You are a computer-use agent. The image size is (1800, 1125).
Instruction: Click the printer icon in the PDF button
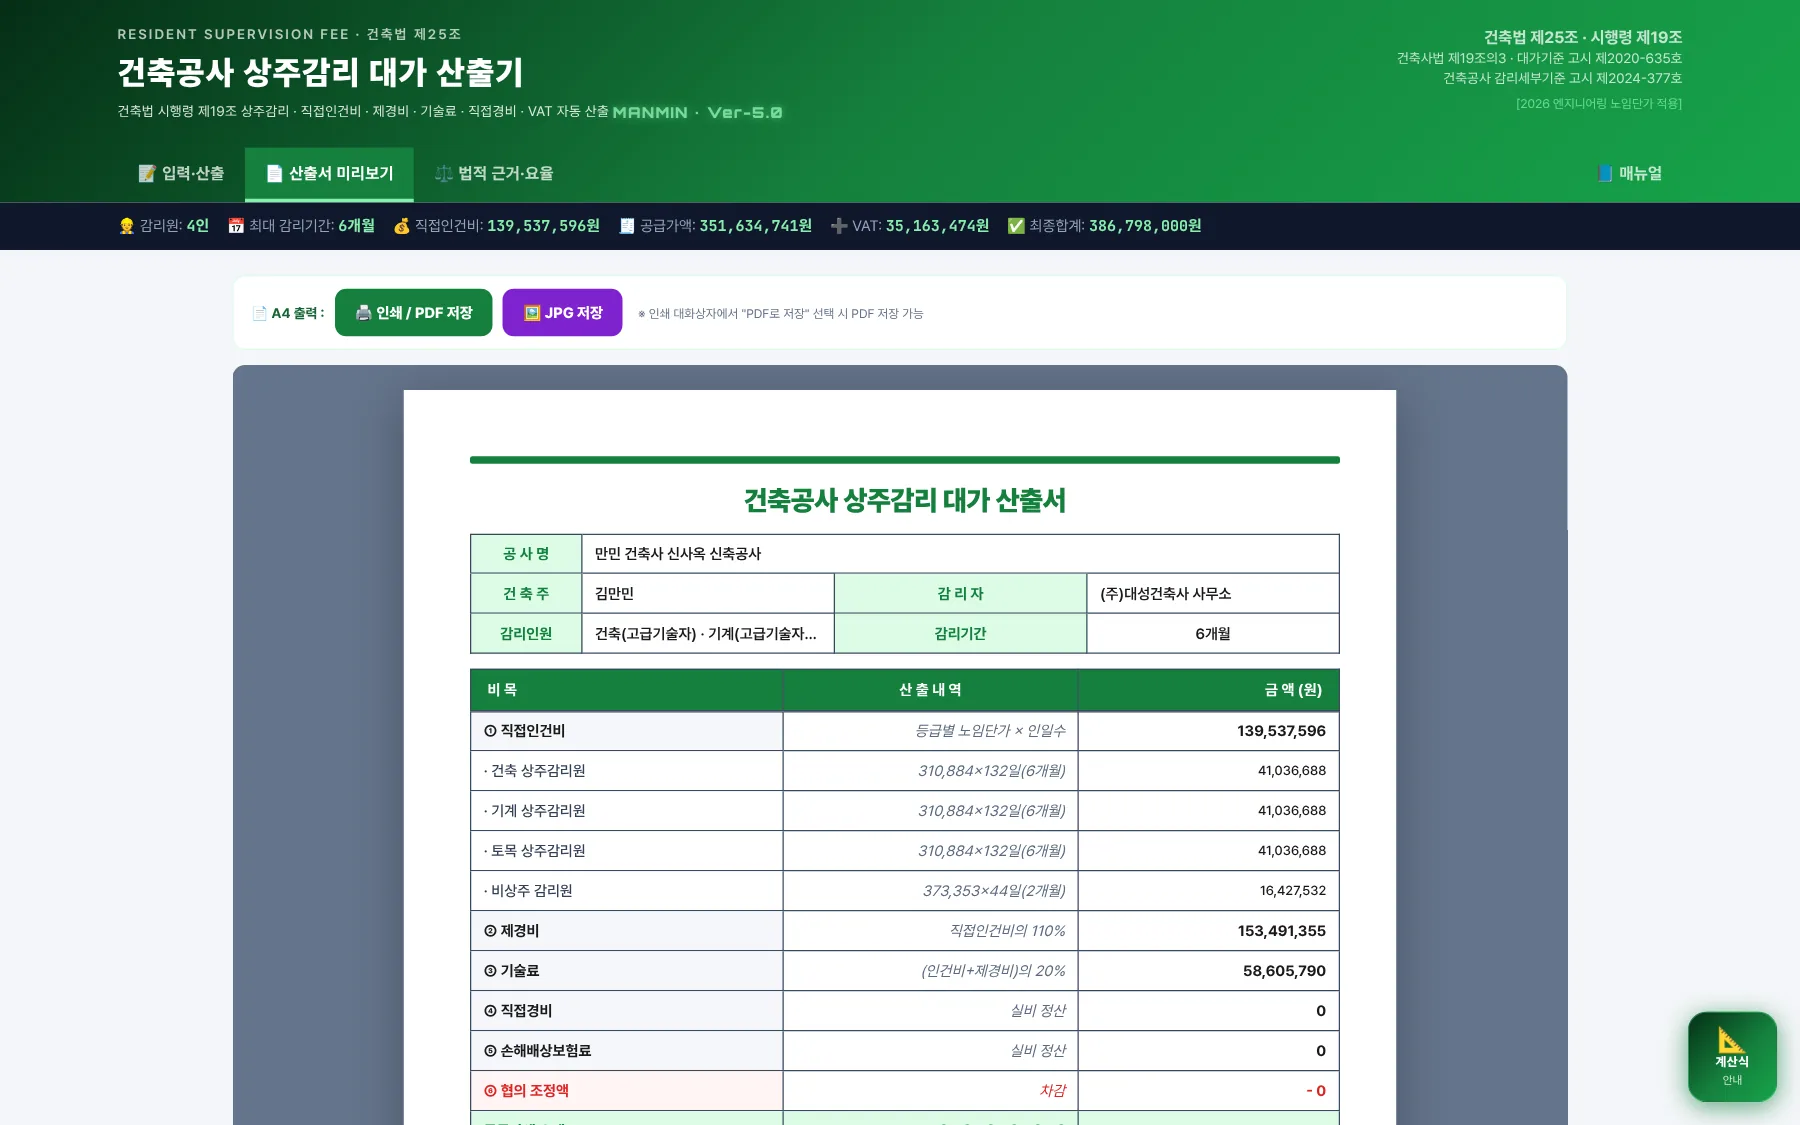pos(364,313)
